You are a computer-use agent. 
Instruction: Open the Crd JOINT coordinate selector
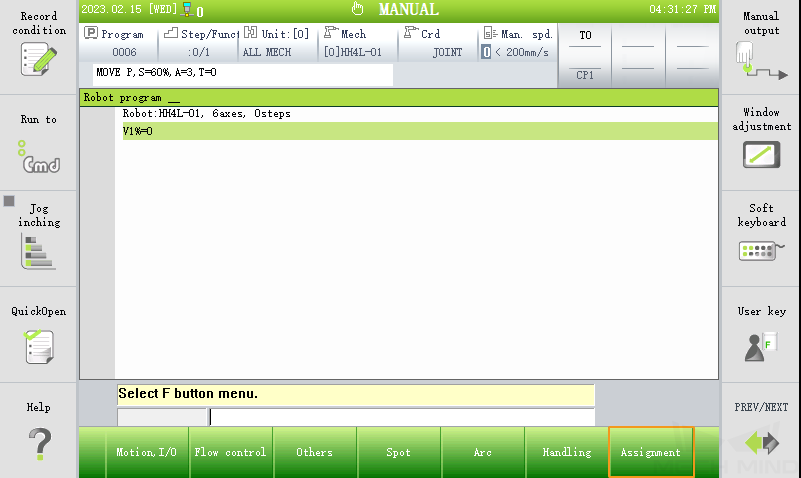[x=437, y=43]
